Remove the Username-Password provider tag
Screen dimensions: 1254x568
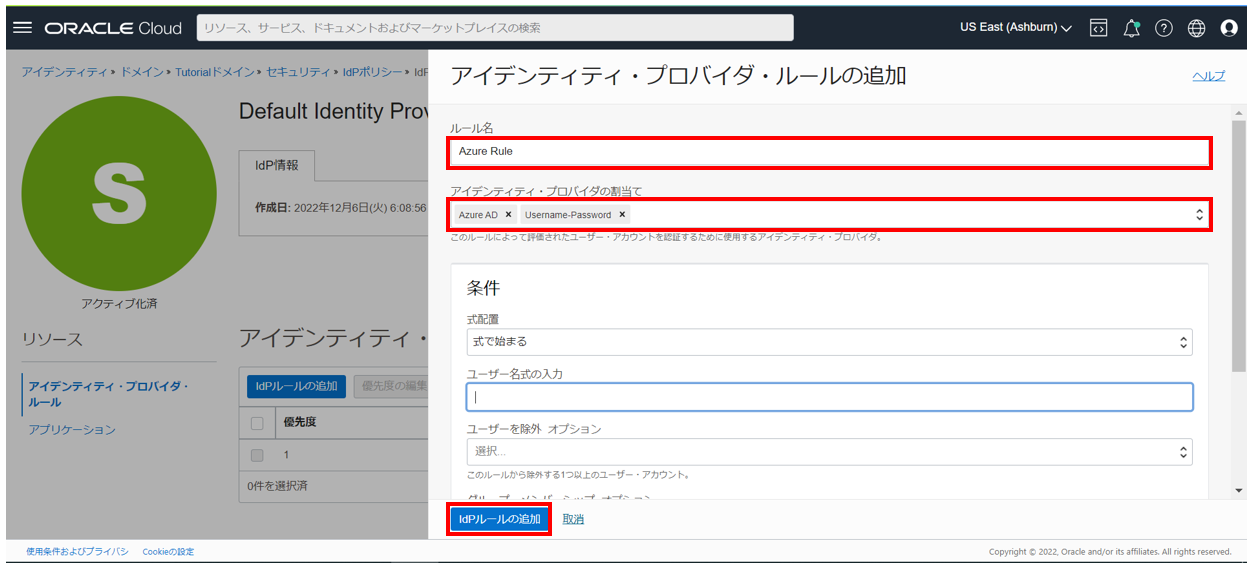622,215
